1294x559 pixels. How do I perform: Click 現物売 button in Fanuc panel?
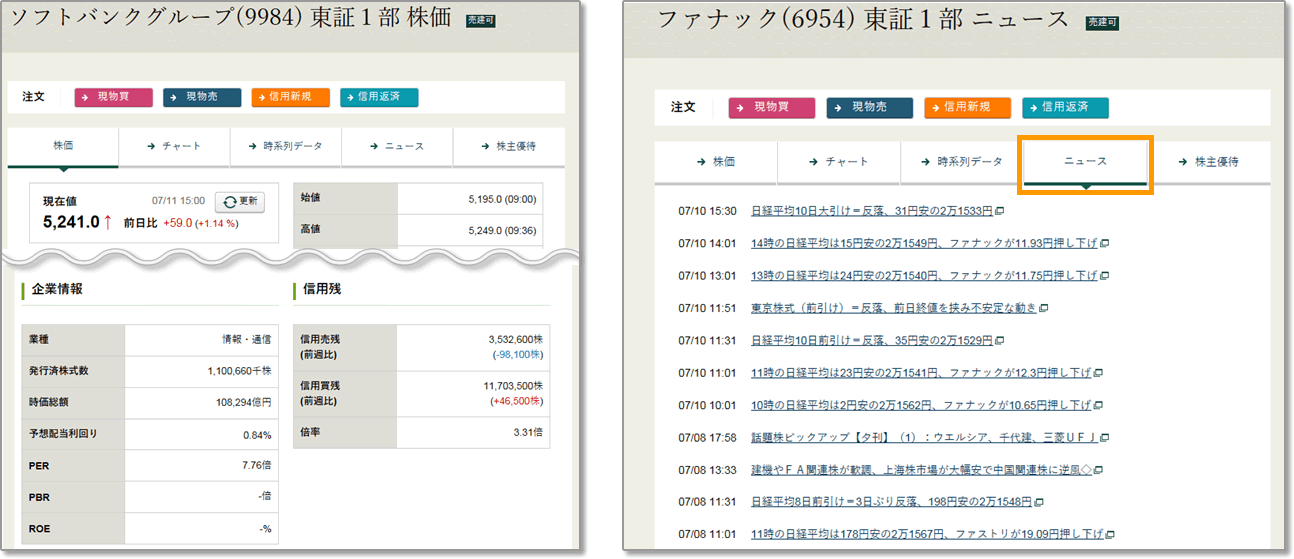(x=870, y=107)
